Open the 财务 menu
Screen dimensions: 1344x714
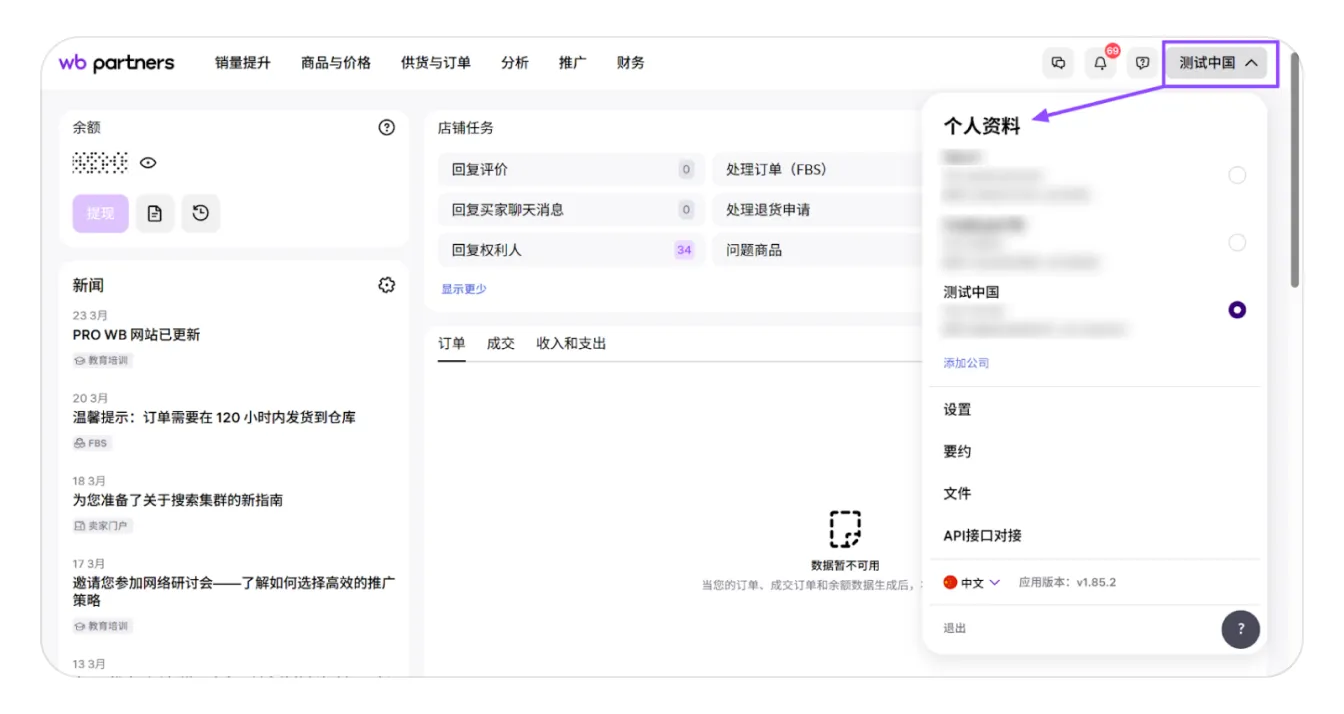pyautogui.click(x=631, y=63)
